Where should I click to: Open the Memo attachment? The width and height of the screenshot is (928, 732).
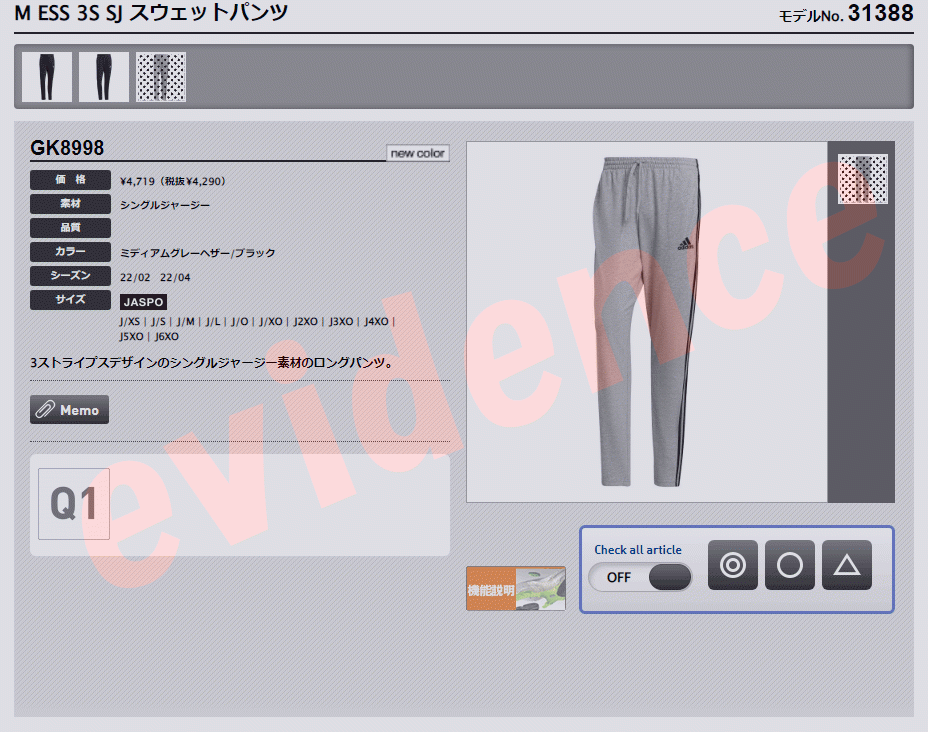pyautogui.click(x=68, y=409)
